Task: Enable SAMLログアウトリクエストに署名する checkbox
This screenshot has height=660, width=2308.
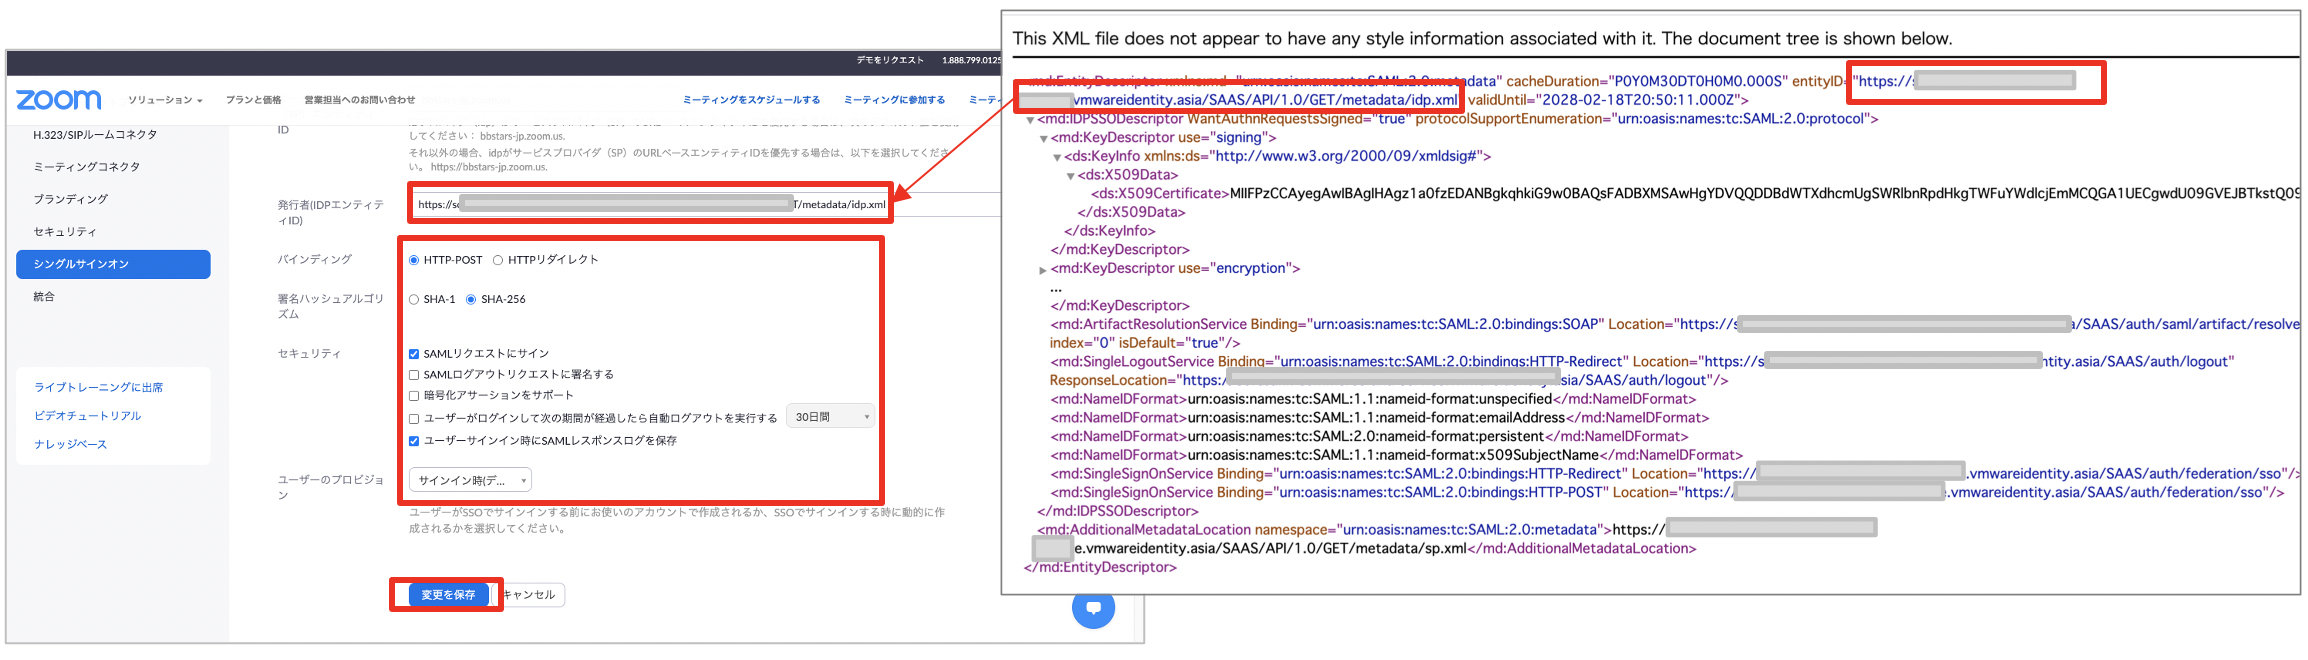Action: [414, 375]
